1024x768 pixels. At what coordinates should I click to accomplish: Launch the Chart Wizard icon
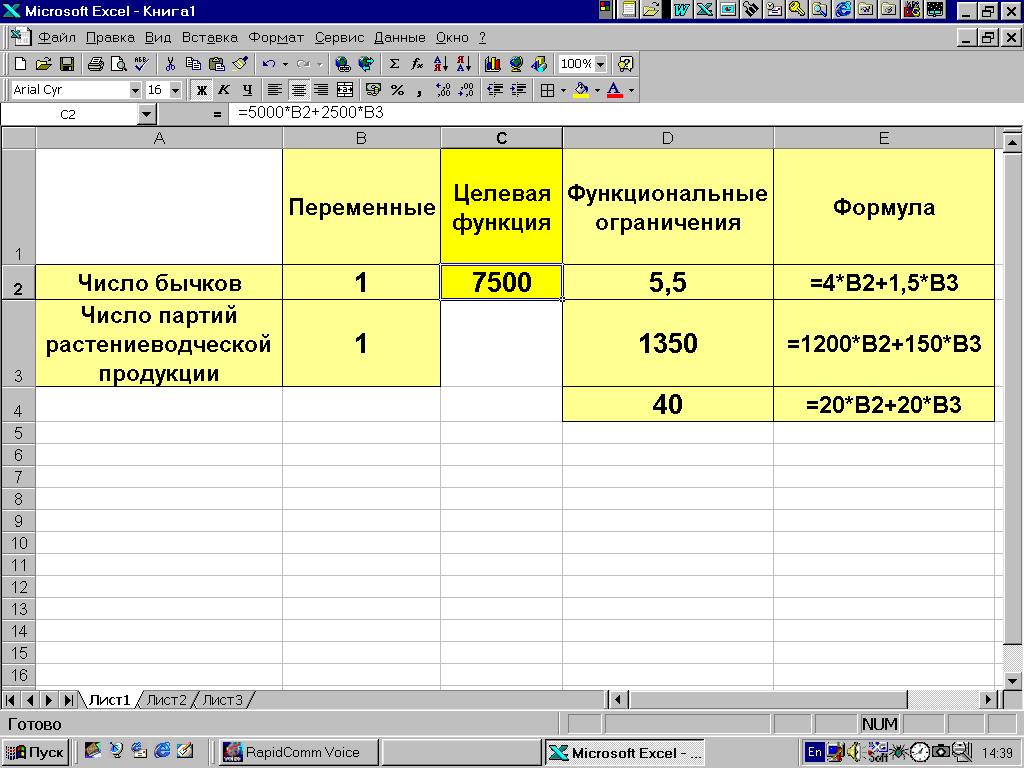coord(493,64)
